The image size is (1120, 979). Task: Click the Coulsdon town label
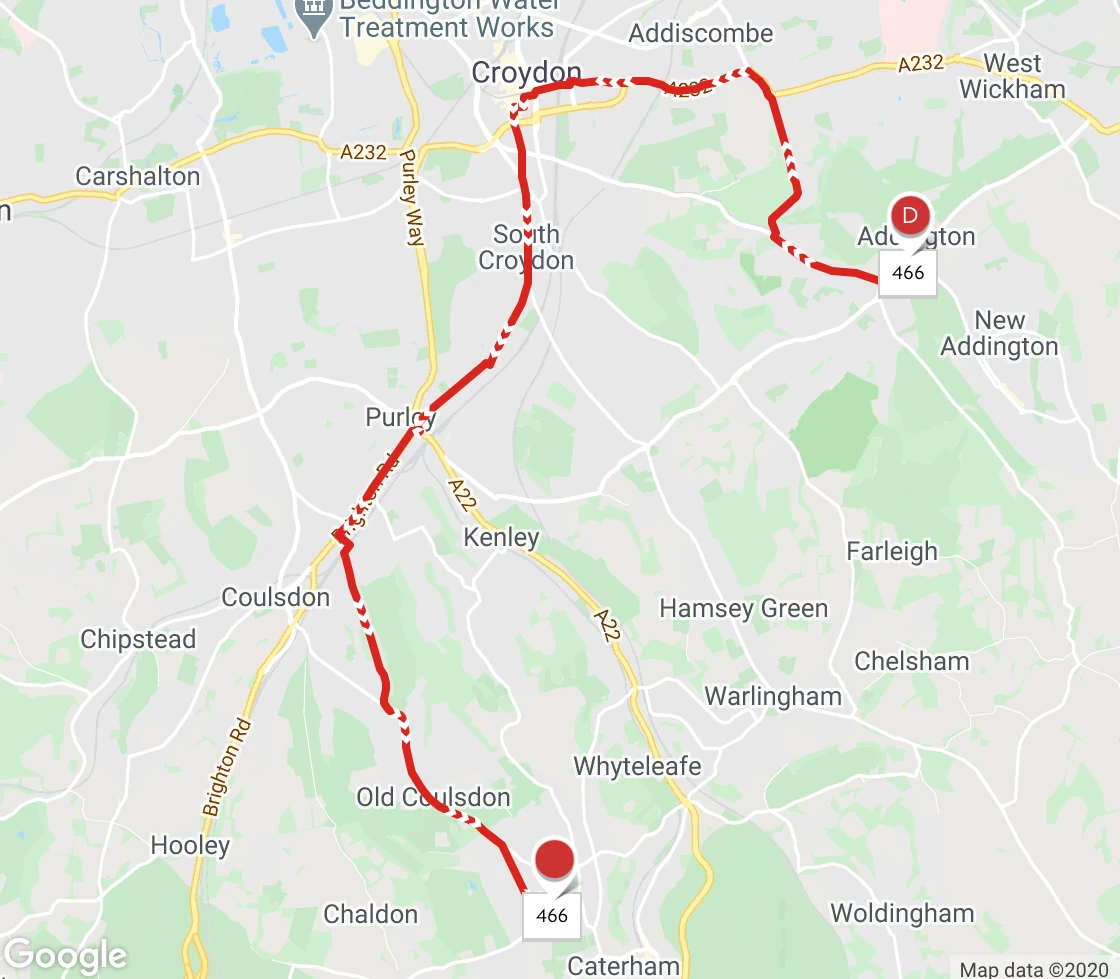point(276,597)
